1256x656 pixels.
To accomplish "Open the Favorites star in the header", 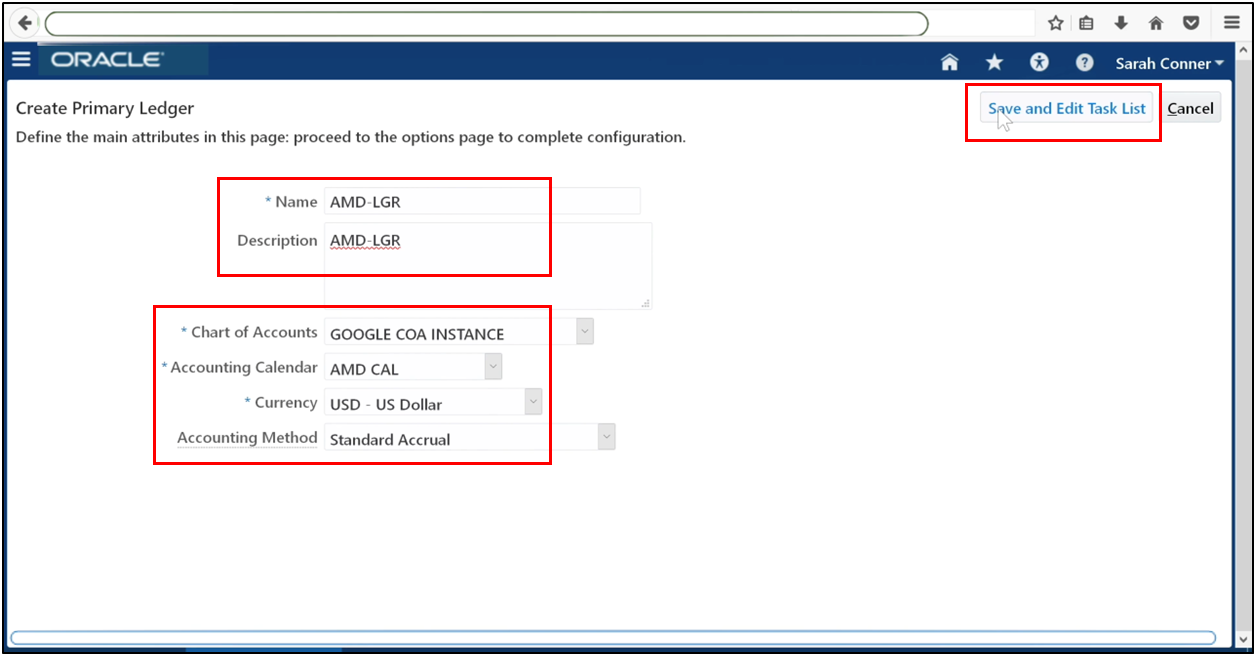I will click(x=993, y=62).
